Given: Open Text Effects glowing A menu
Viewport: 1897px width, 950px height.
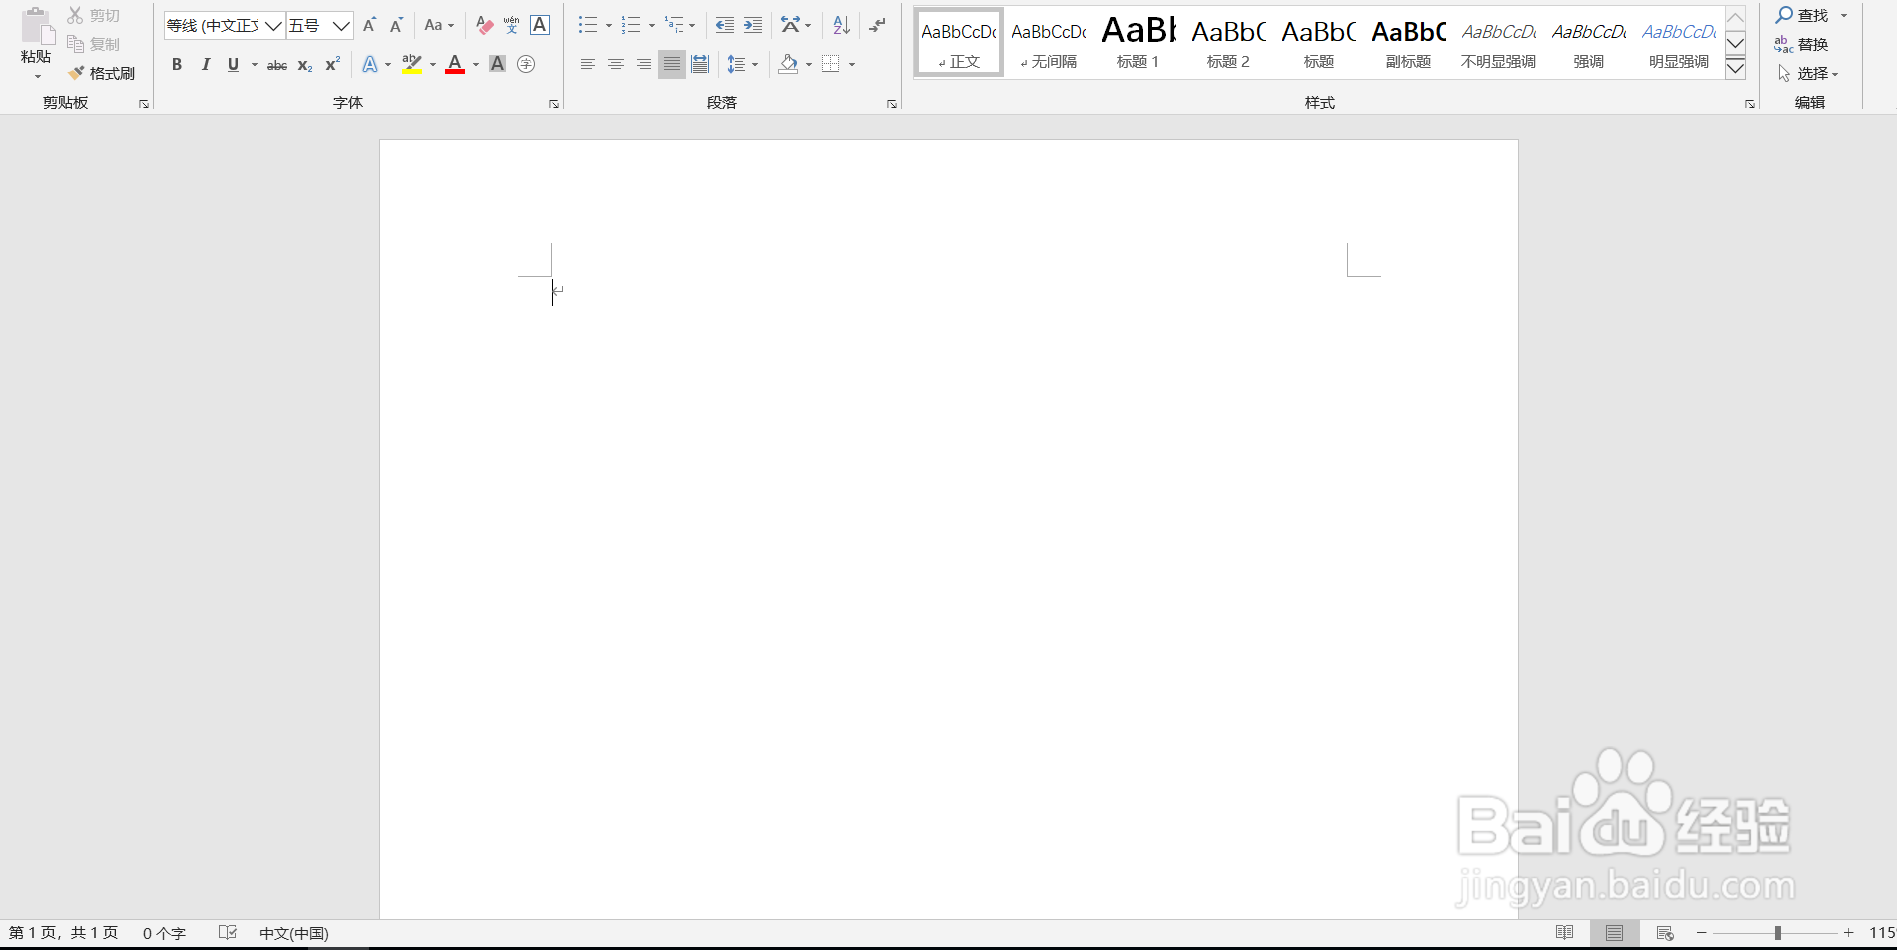Looking at the screenshot, I should [x=370, y=65].
